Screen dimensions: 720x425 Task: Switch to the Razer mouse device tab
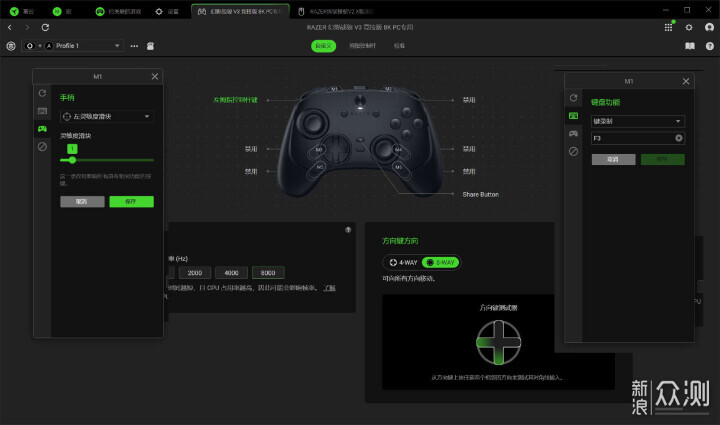coord(336,11)
